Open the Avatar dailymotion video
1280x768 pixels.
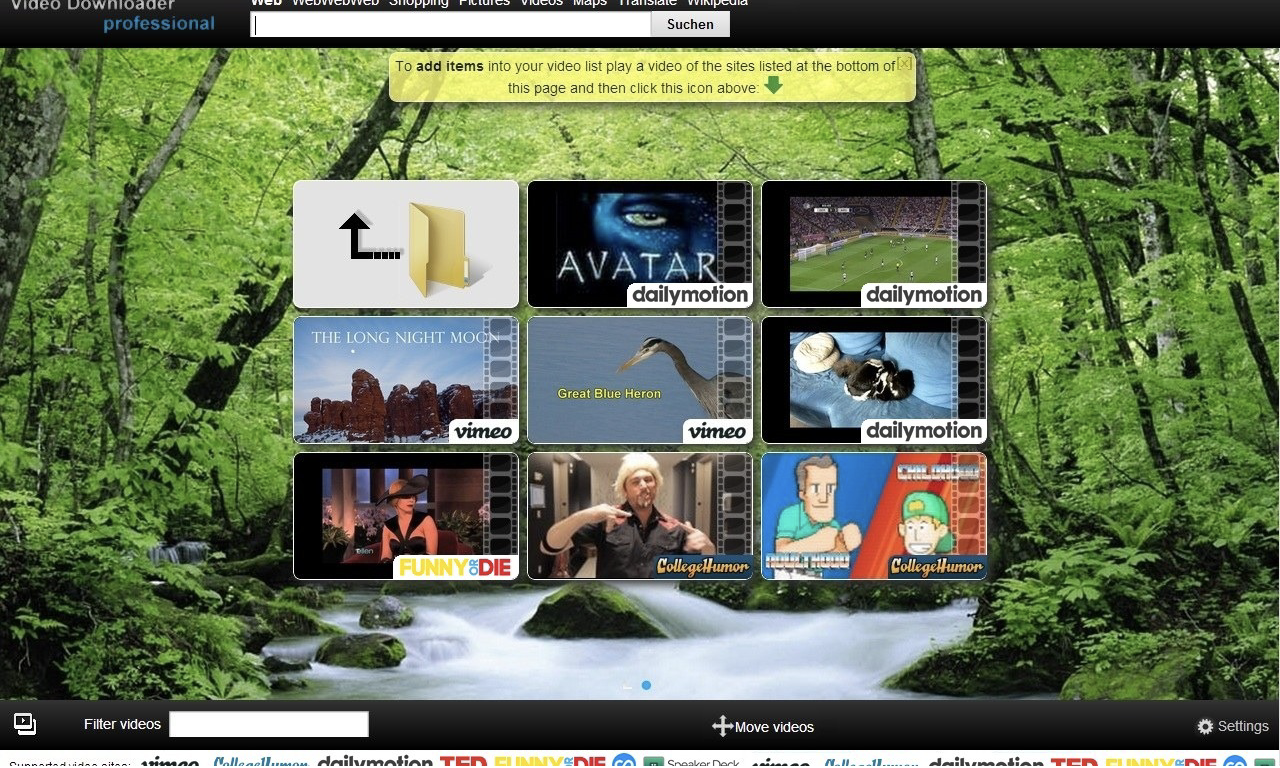click(640, 244)
